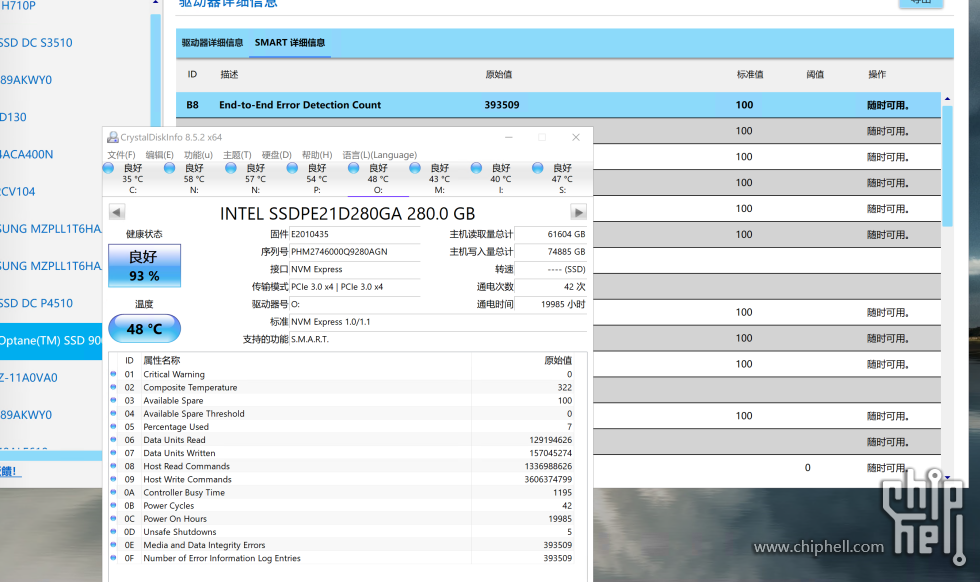
Task: Open the 功能(u) menu
Action: pyautogui.click(x=198, y=154)
